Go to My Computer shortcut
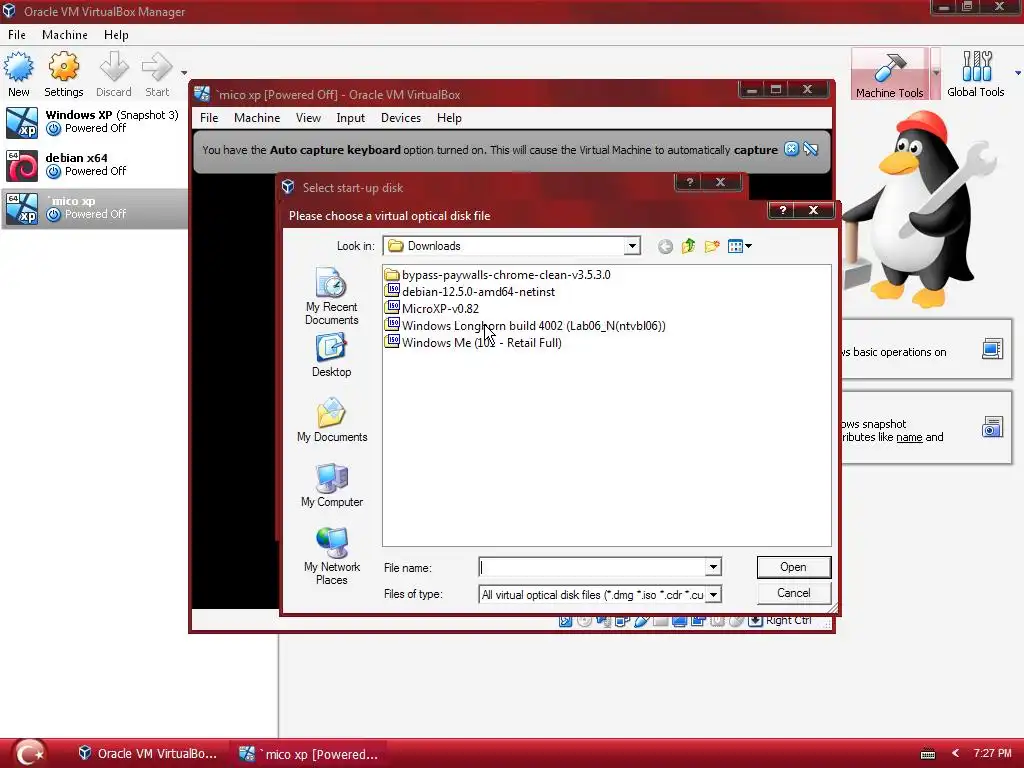Screen dimensions: 1024x768 click(332, 485)
